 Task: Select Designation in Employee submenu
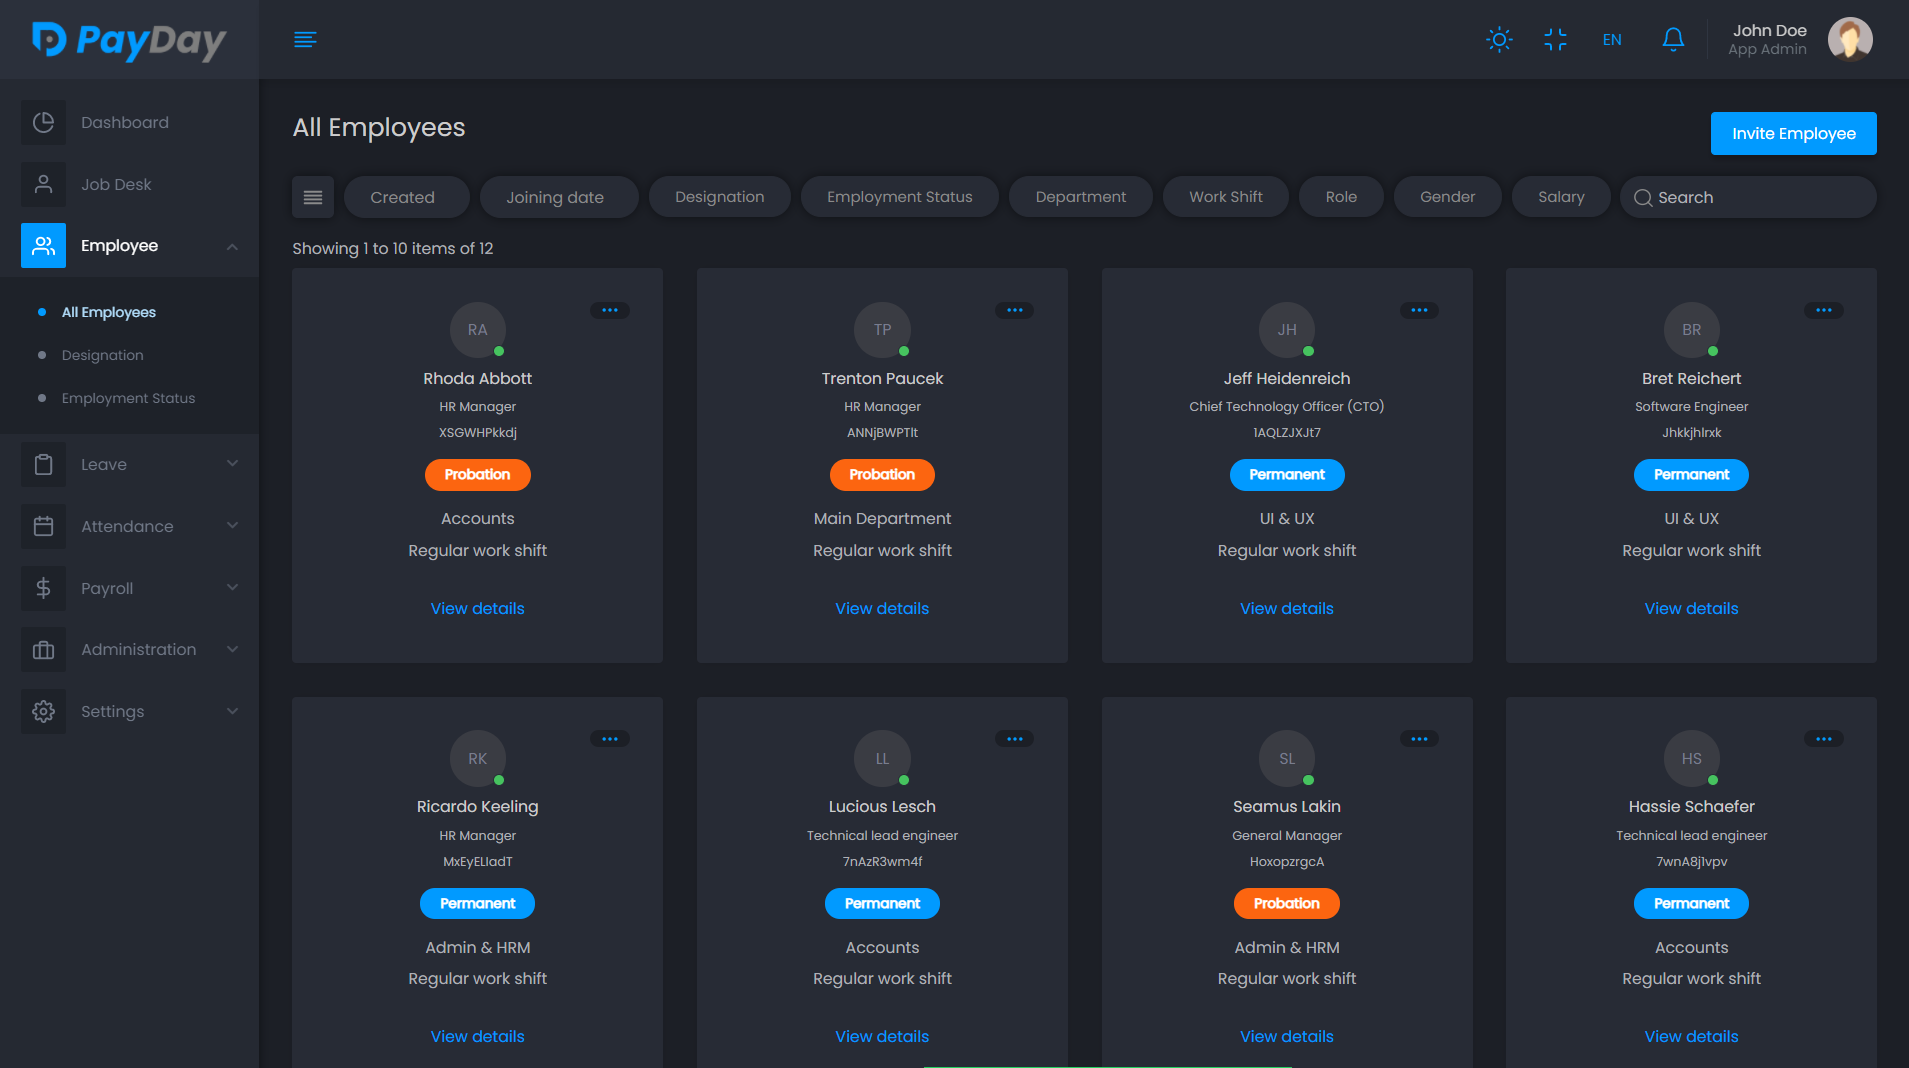point(102,355)
